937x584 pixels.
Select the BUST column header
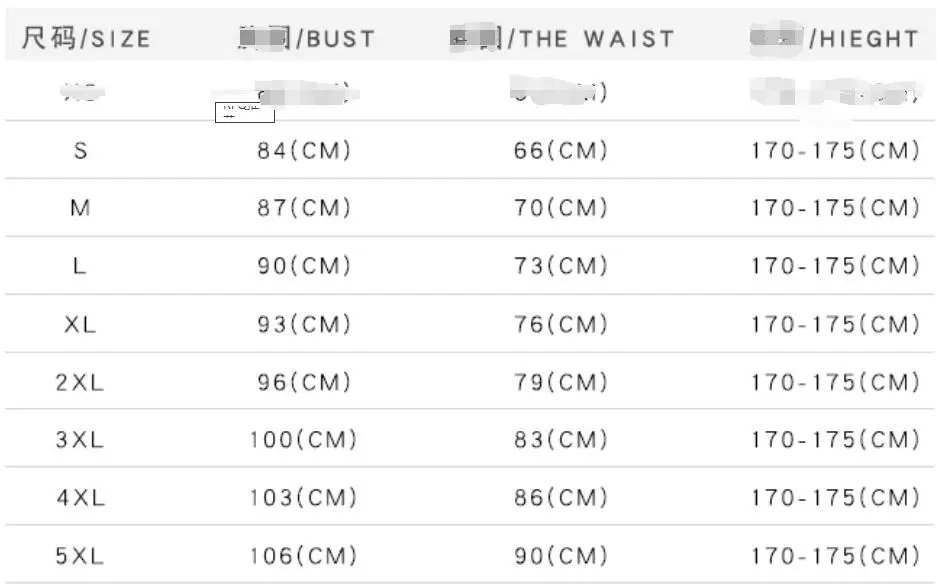pos(306,39)
